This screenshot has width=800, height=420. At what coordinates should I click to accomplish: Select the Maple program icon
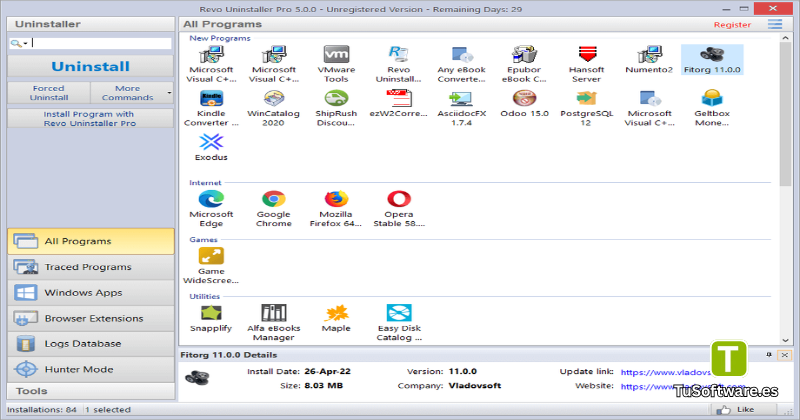[x=336, y=312]
